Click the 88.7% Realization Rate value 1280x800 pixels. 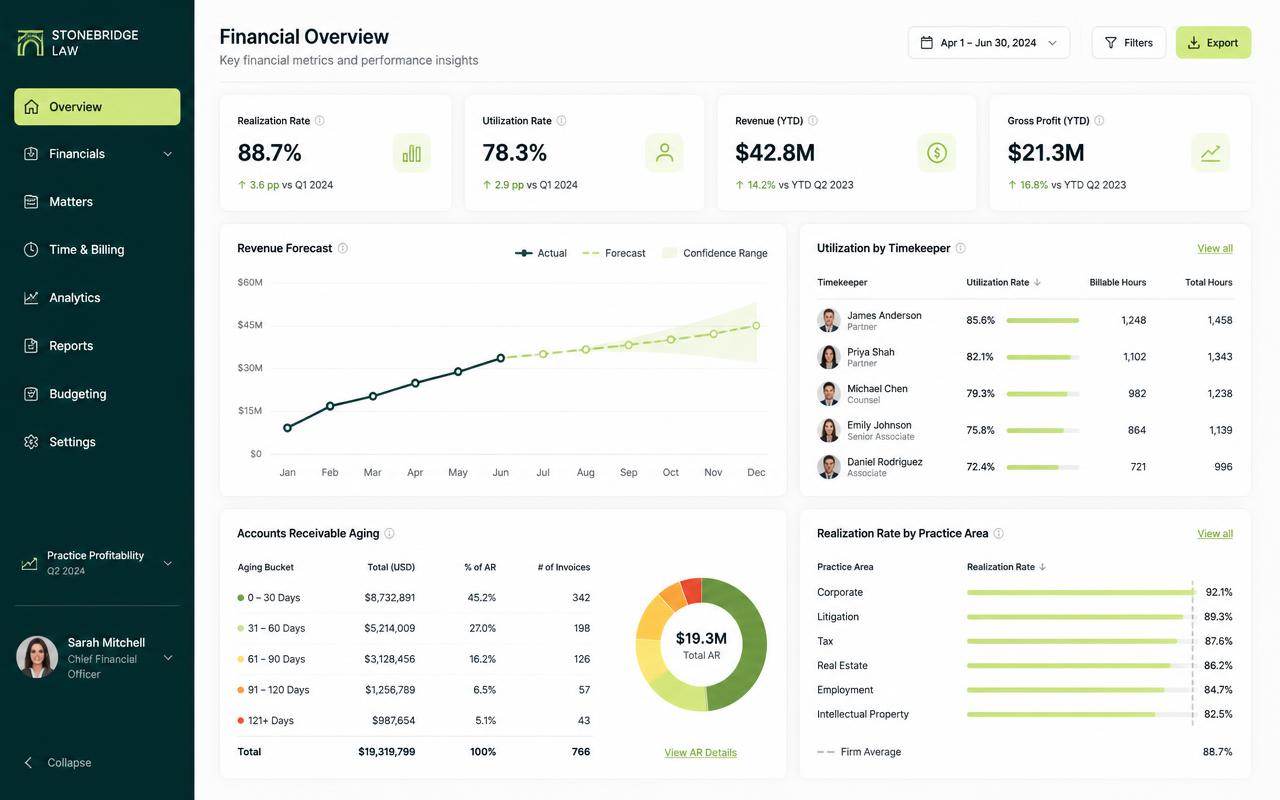pyautogui.click(x=269, y=153)
